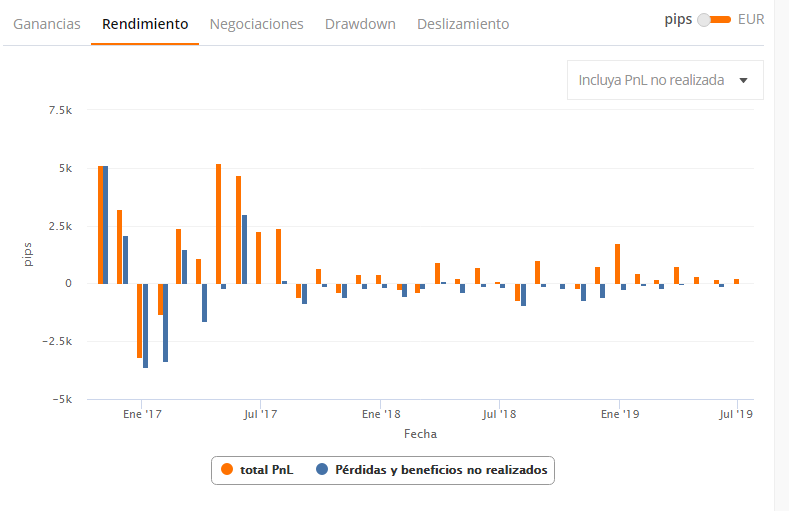Click the −5k y-axis value
789x511 pixels.
62,399
